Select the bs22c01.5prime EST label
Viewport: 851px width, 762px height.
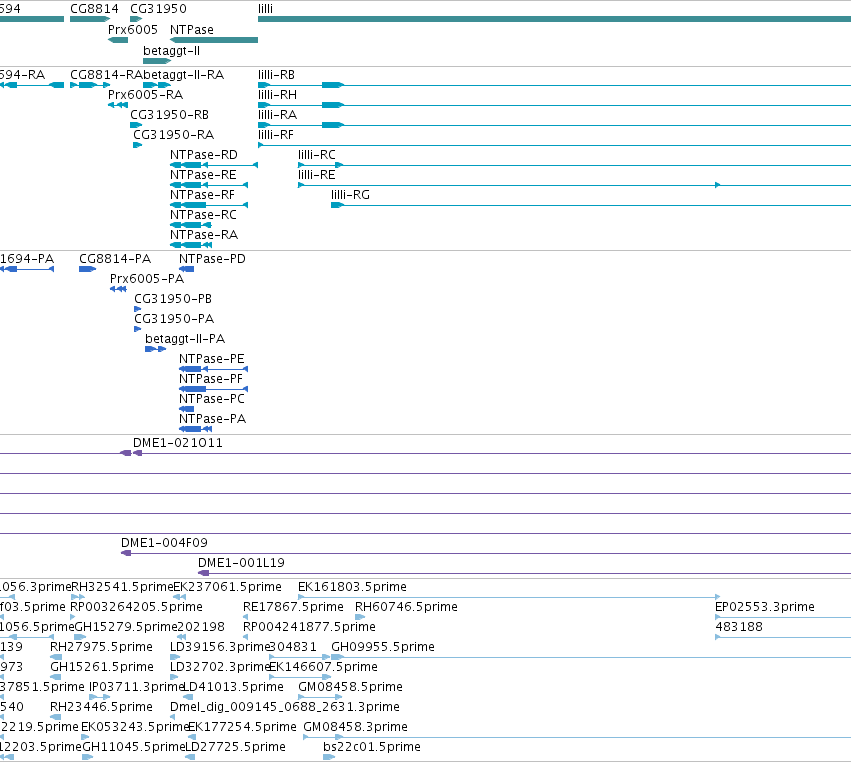click(x=371, y=747)
